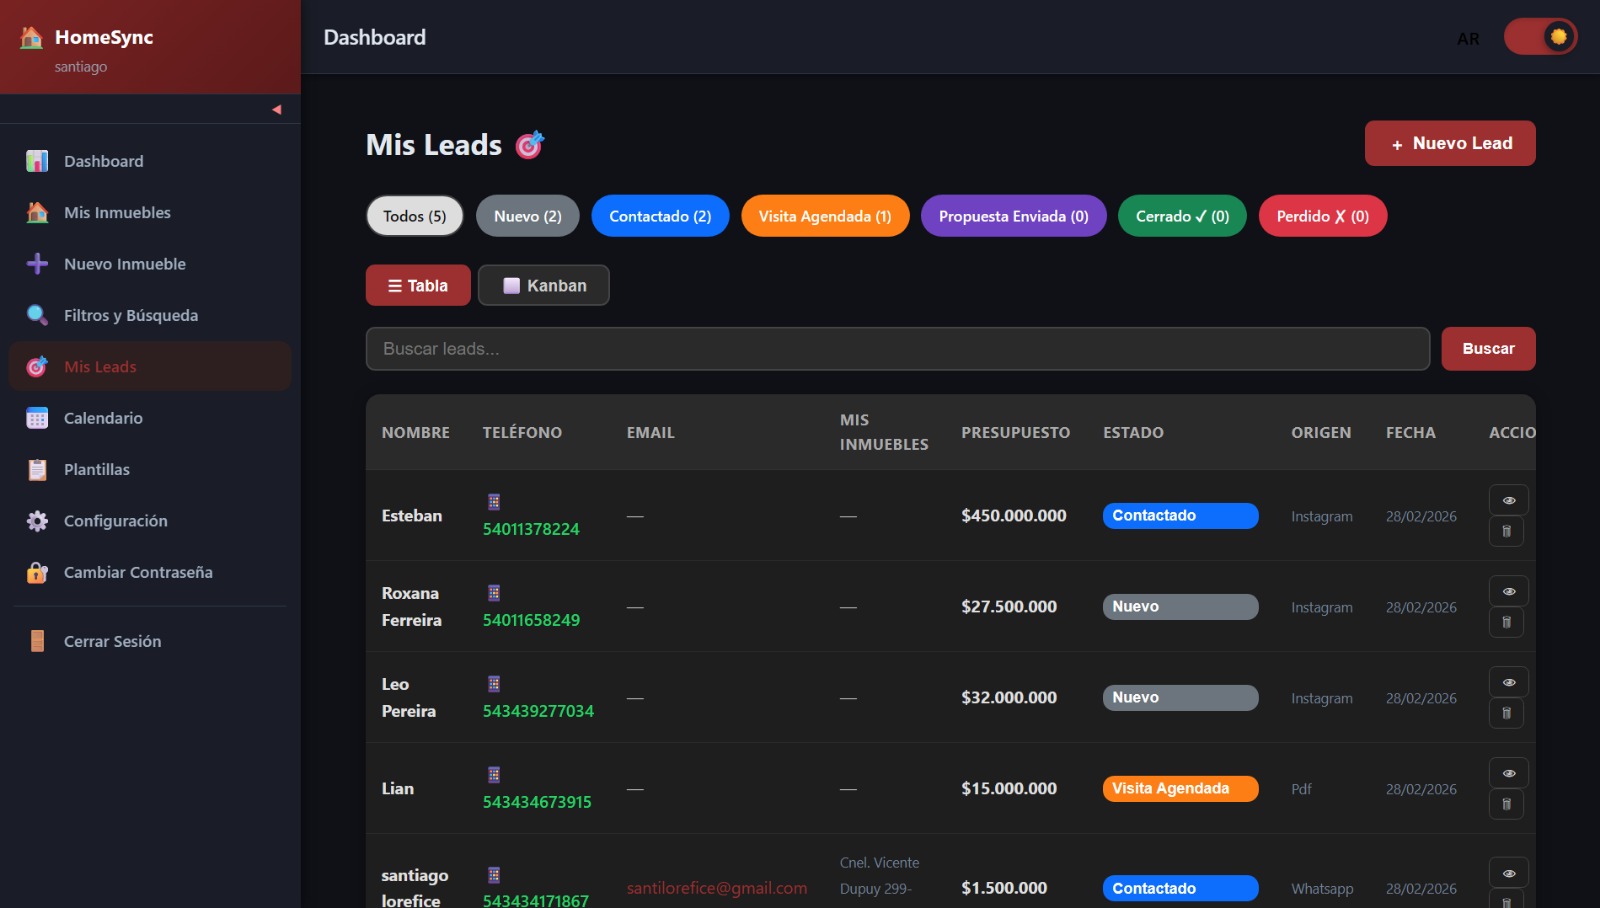Open Esteban's Contactado status dropdown

[1180, 516]
